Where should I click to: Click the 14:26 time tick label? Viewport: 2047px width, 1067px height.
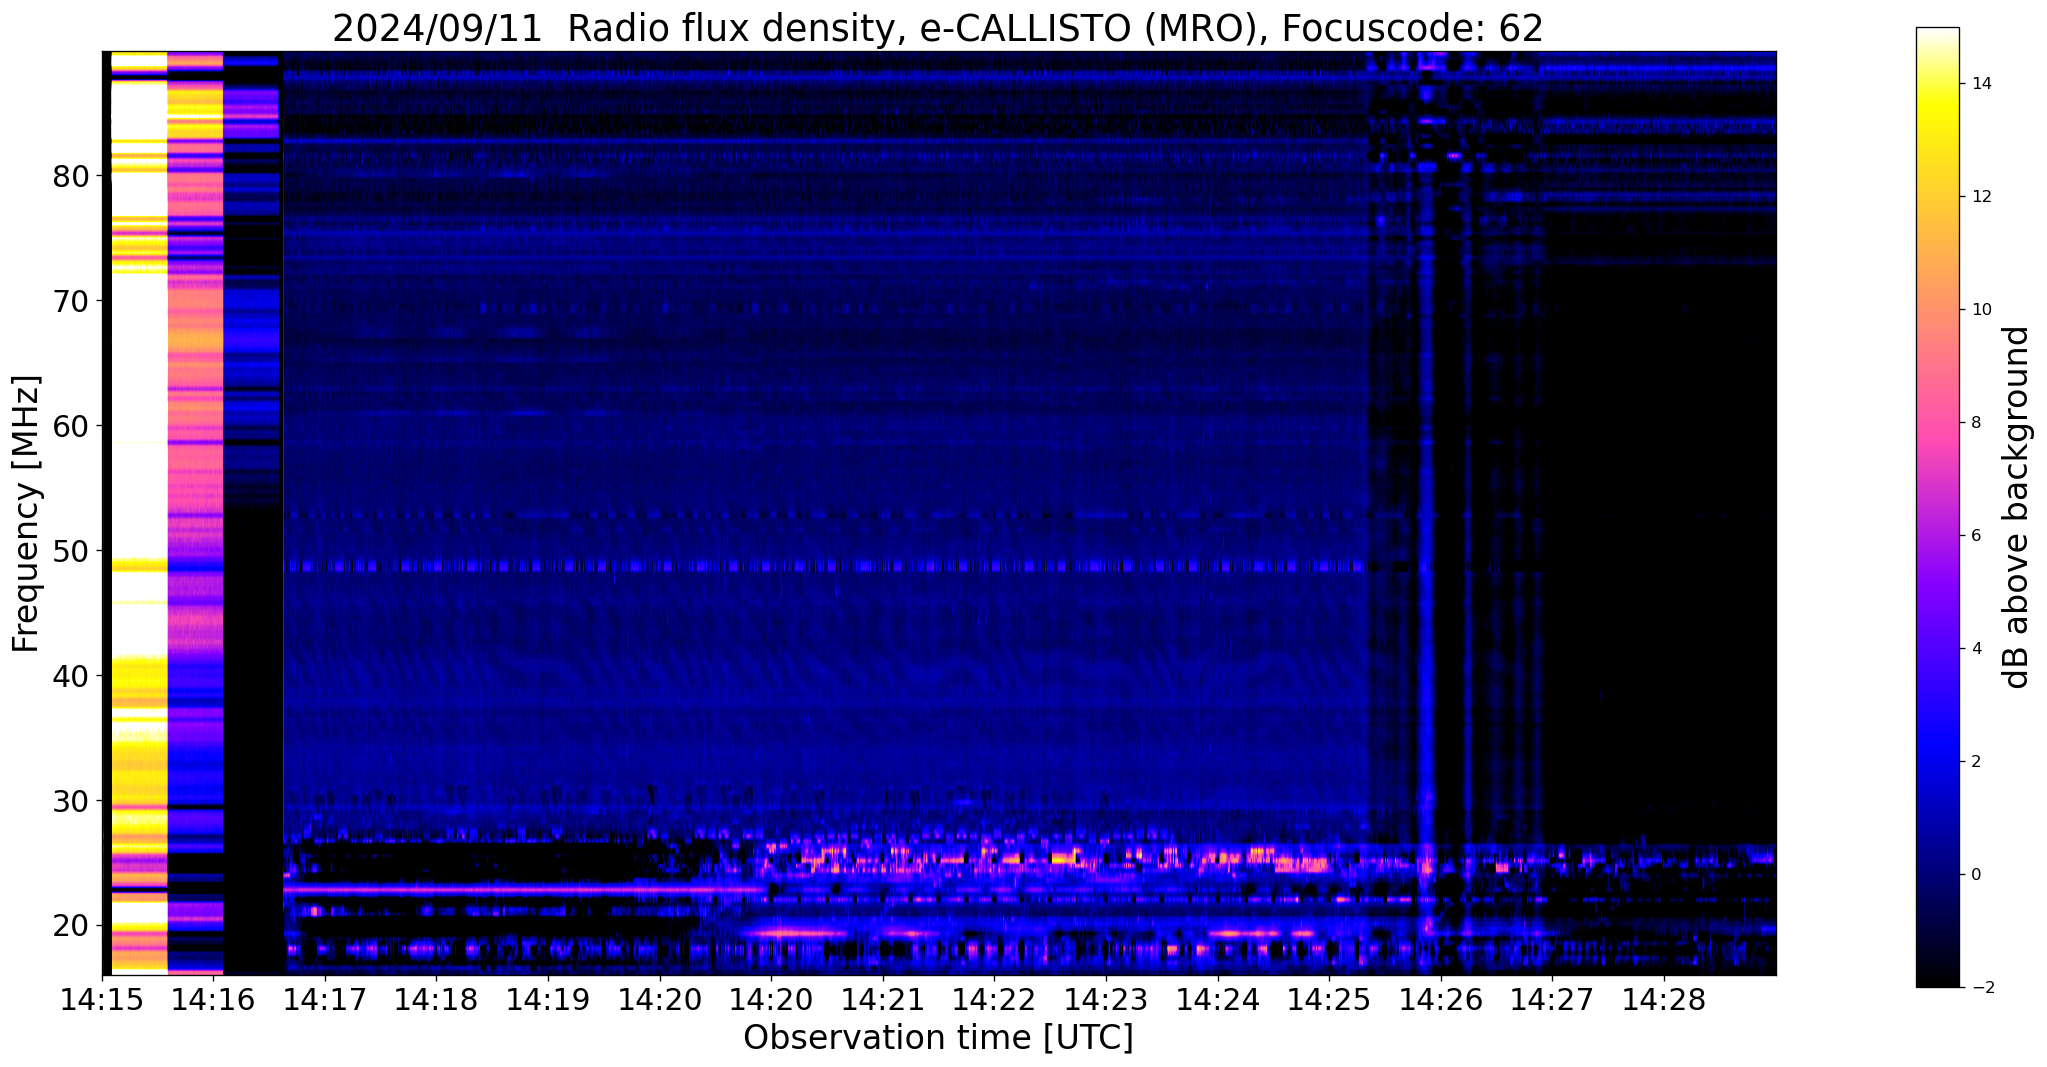point(1440,999)
